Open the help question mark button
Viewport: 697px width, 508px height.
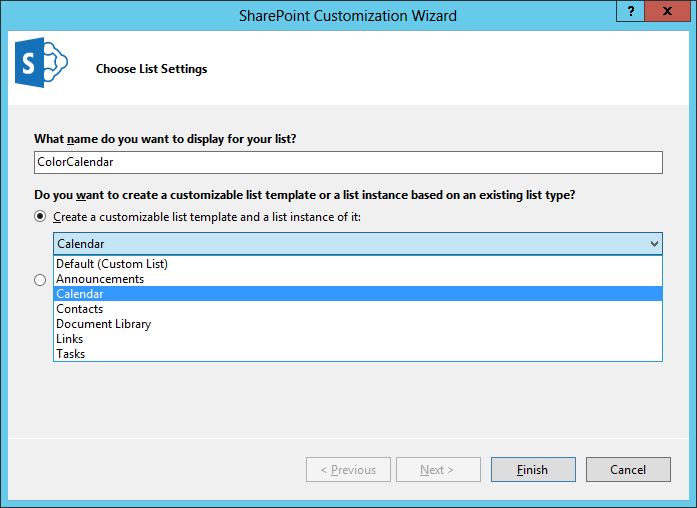click(x=630, y=11)
